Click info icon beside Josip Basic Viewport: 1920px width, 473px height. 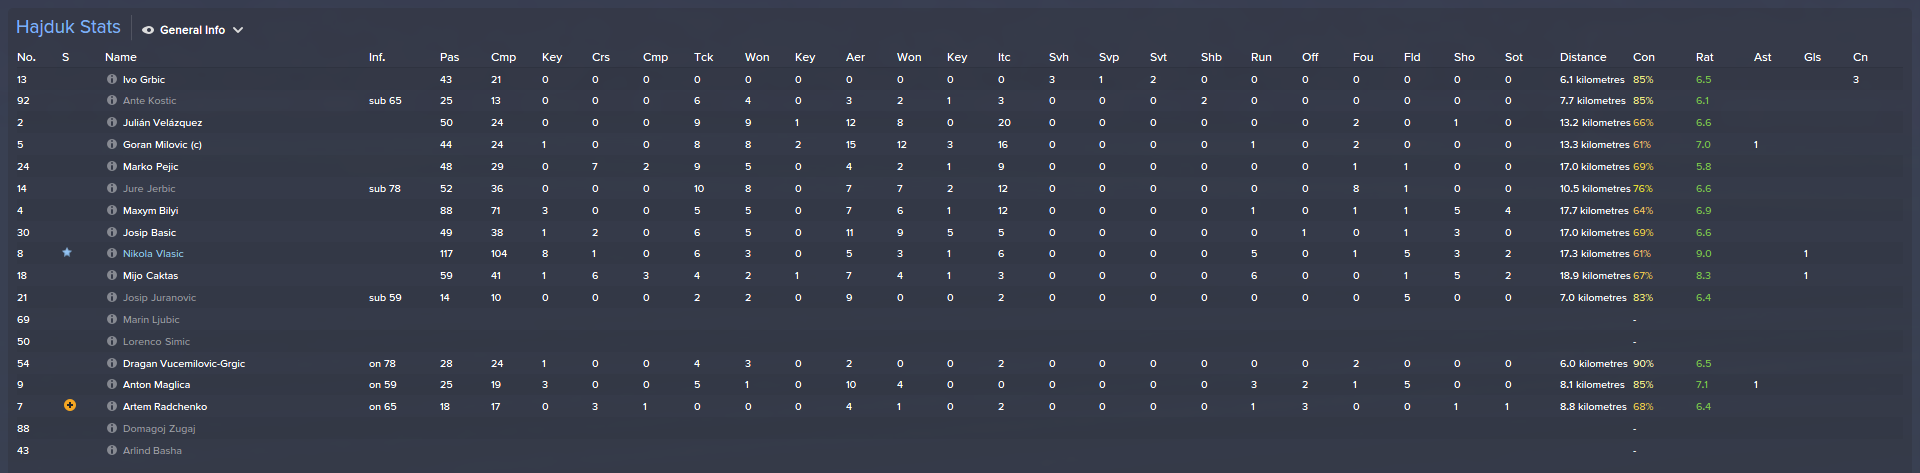pyautogui.click(x=112, y=233)
